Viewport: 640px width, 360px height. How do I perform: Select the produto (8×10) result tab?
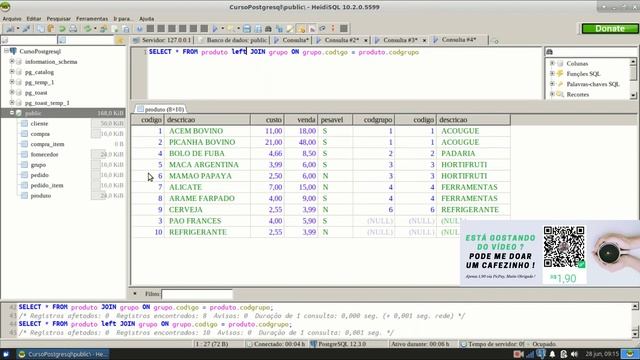coord(160,109)
